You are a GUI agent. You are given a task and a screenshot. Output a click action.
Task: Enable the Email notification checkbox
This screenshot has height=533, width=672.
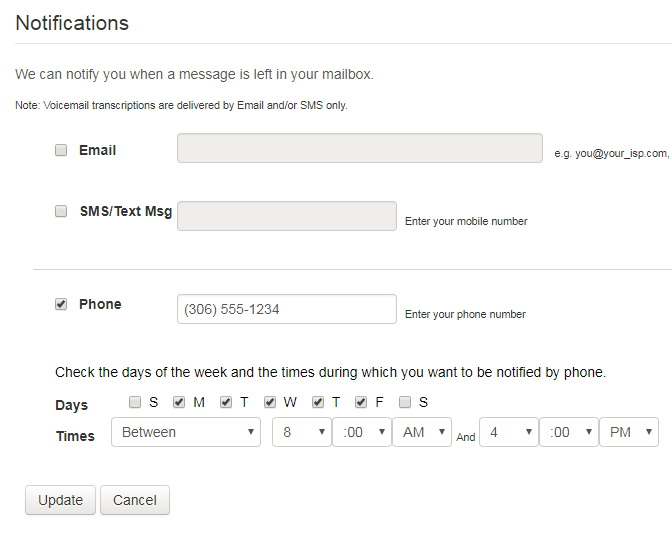61,150
